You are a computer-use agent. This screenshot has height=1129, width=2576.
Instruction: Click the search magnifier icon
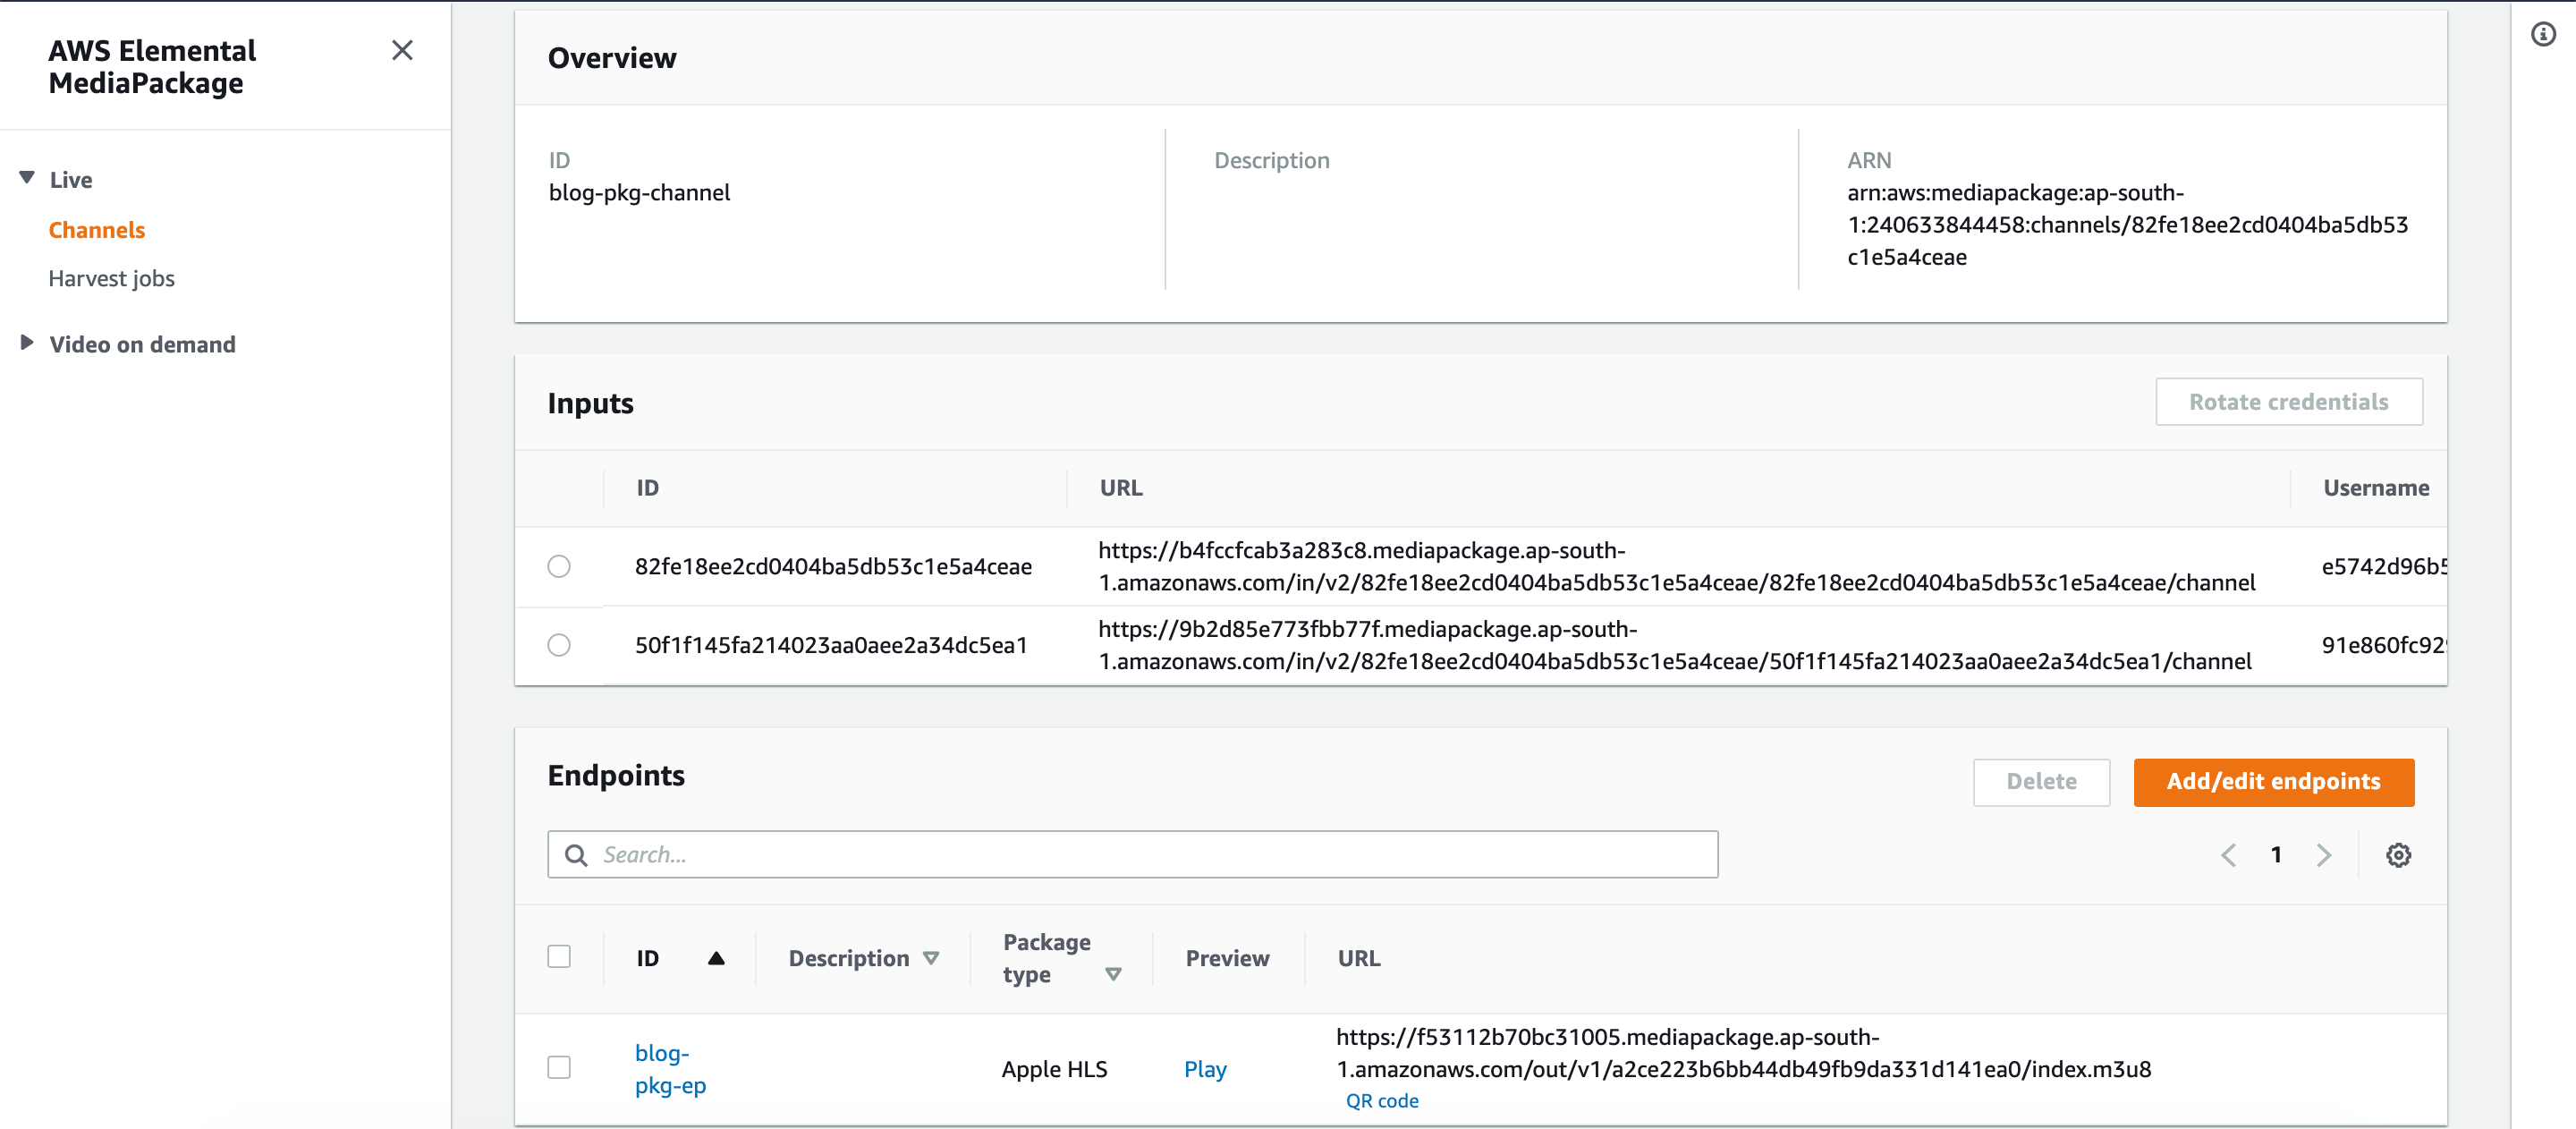point(576,855)
